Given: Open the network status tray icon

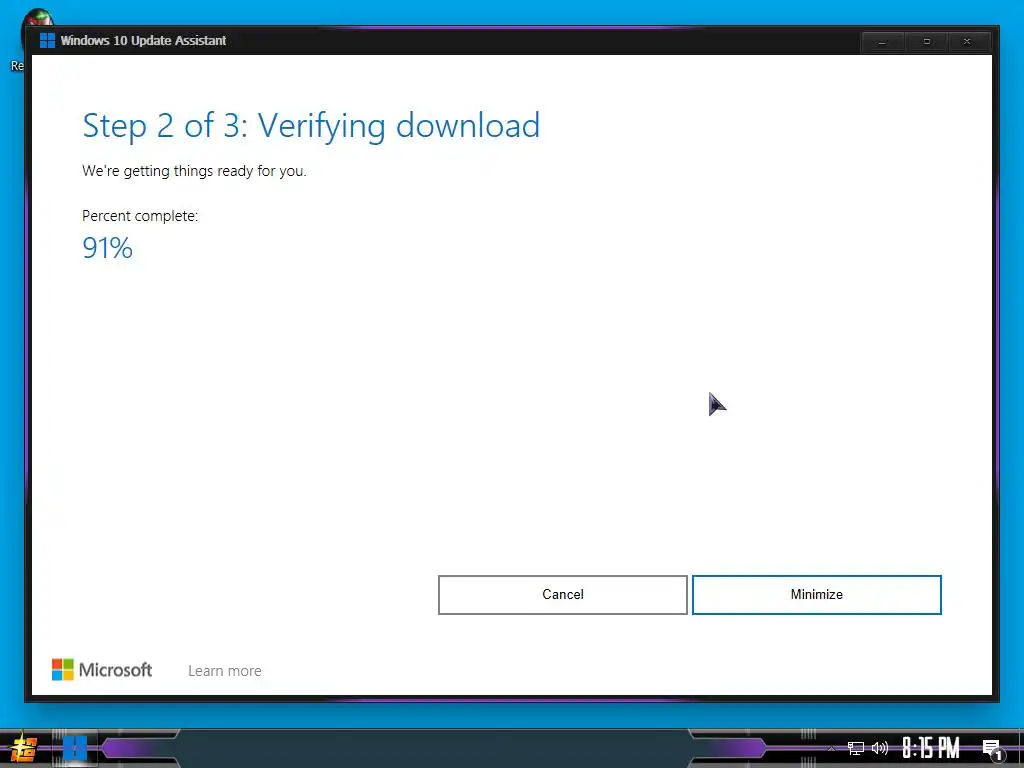Looking at the screenshot, I should 856,748.
